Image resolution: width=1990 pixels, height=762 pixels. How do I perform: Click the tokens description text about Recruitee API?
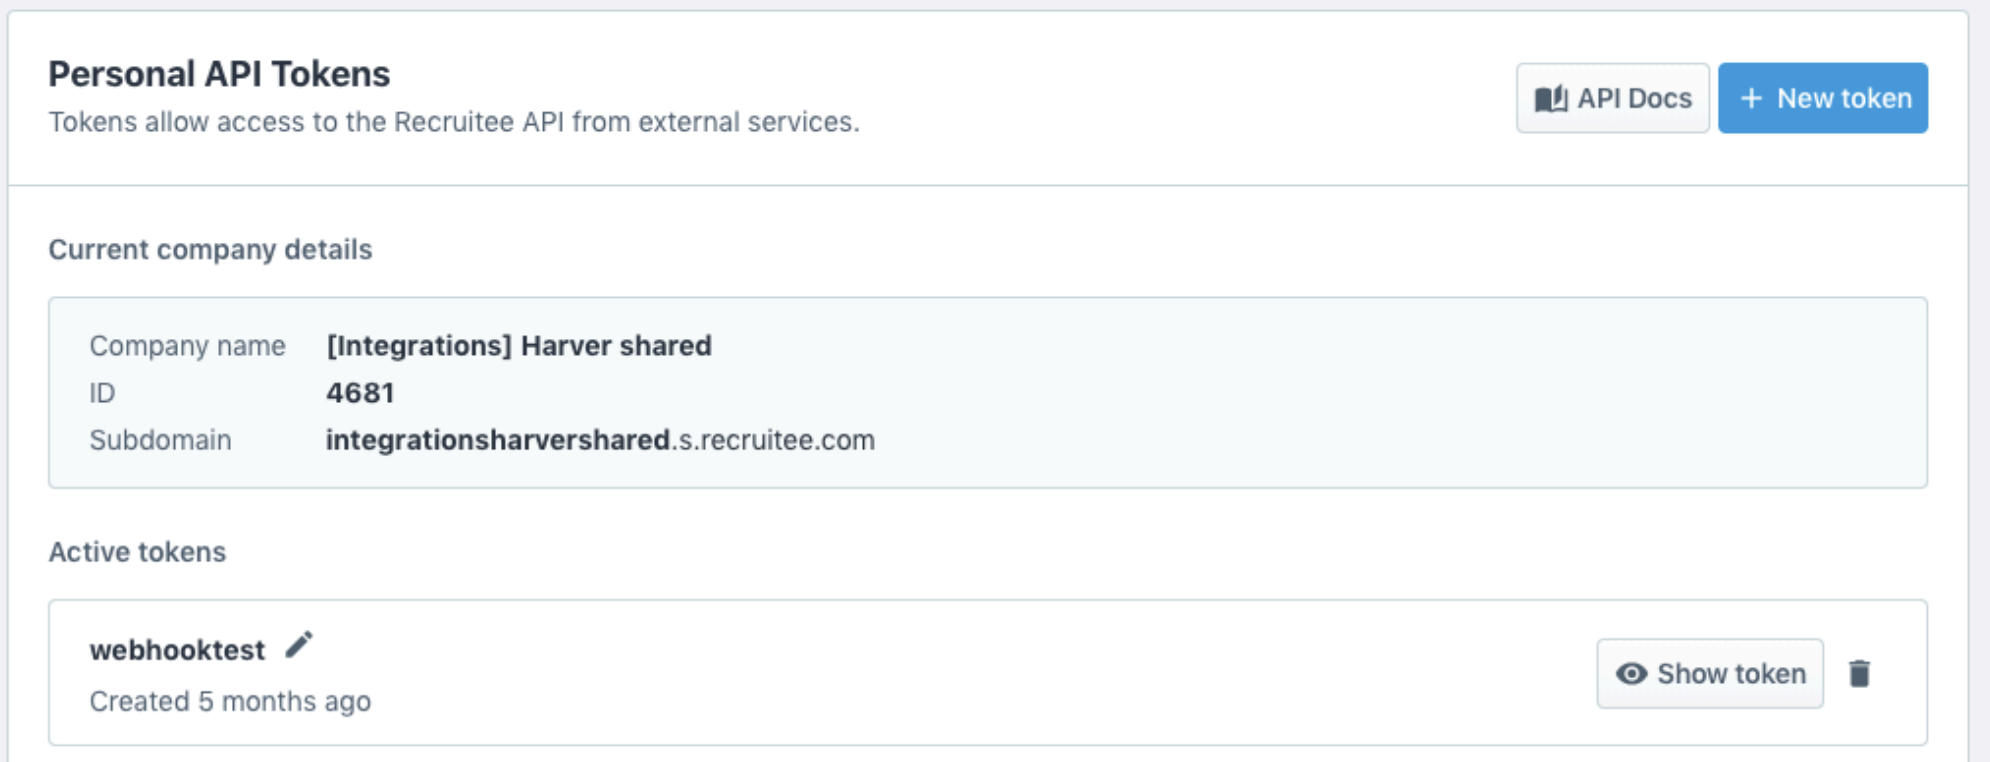(x=454, y=122)
